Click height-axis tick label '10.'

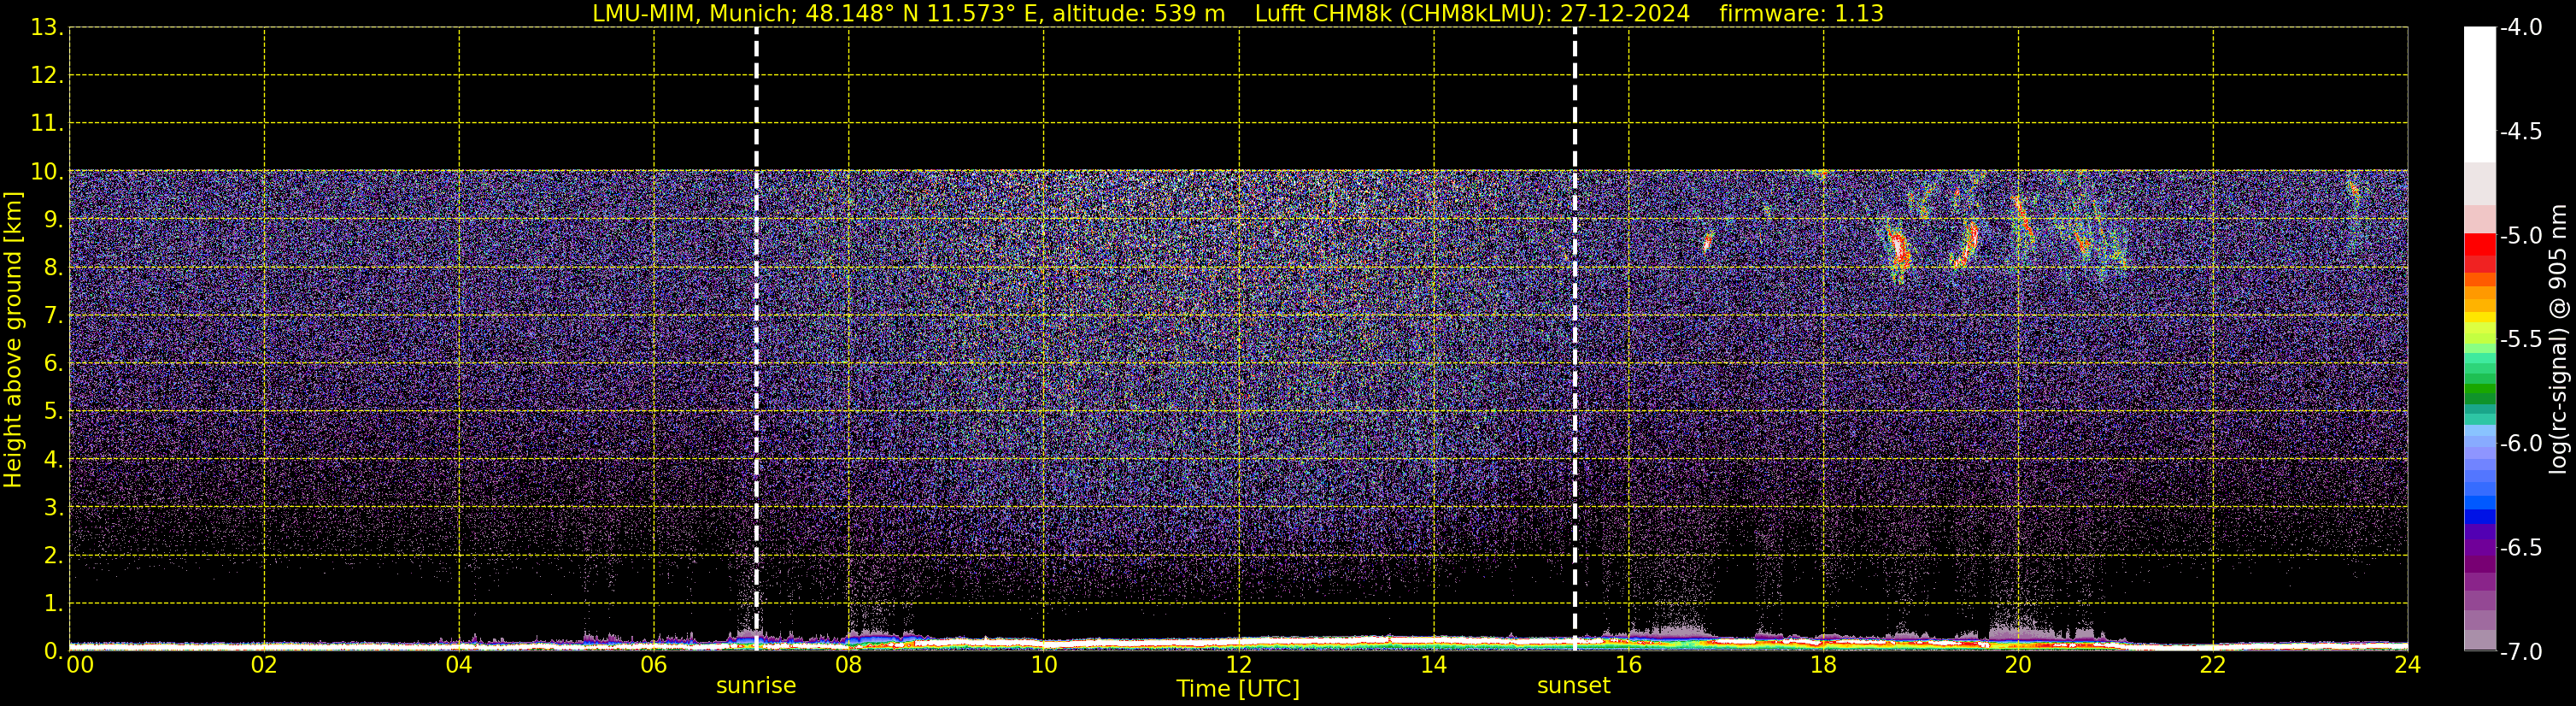tap(46, 172)
